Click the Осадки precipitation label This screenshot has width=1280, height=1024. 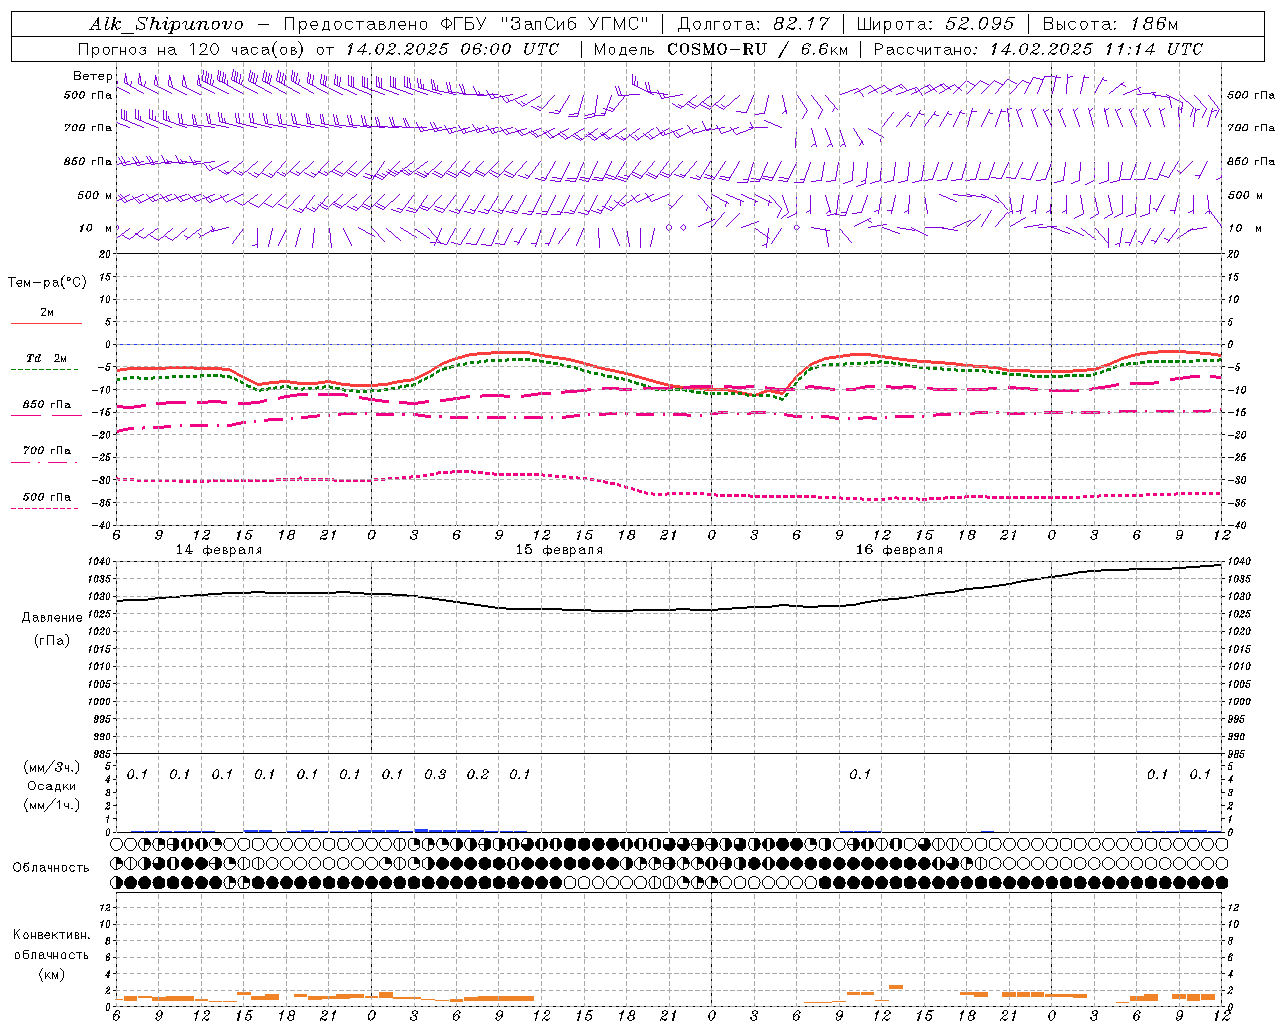52,786
